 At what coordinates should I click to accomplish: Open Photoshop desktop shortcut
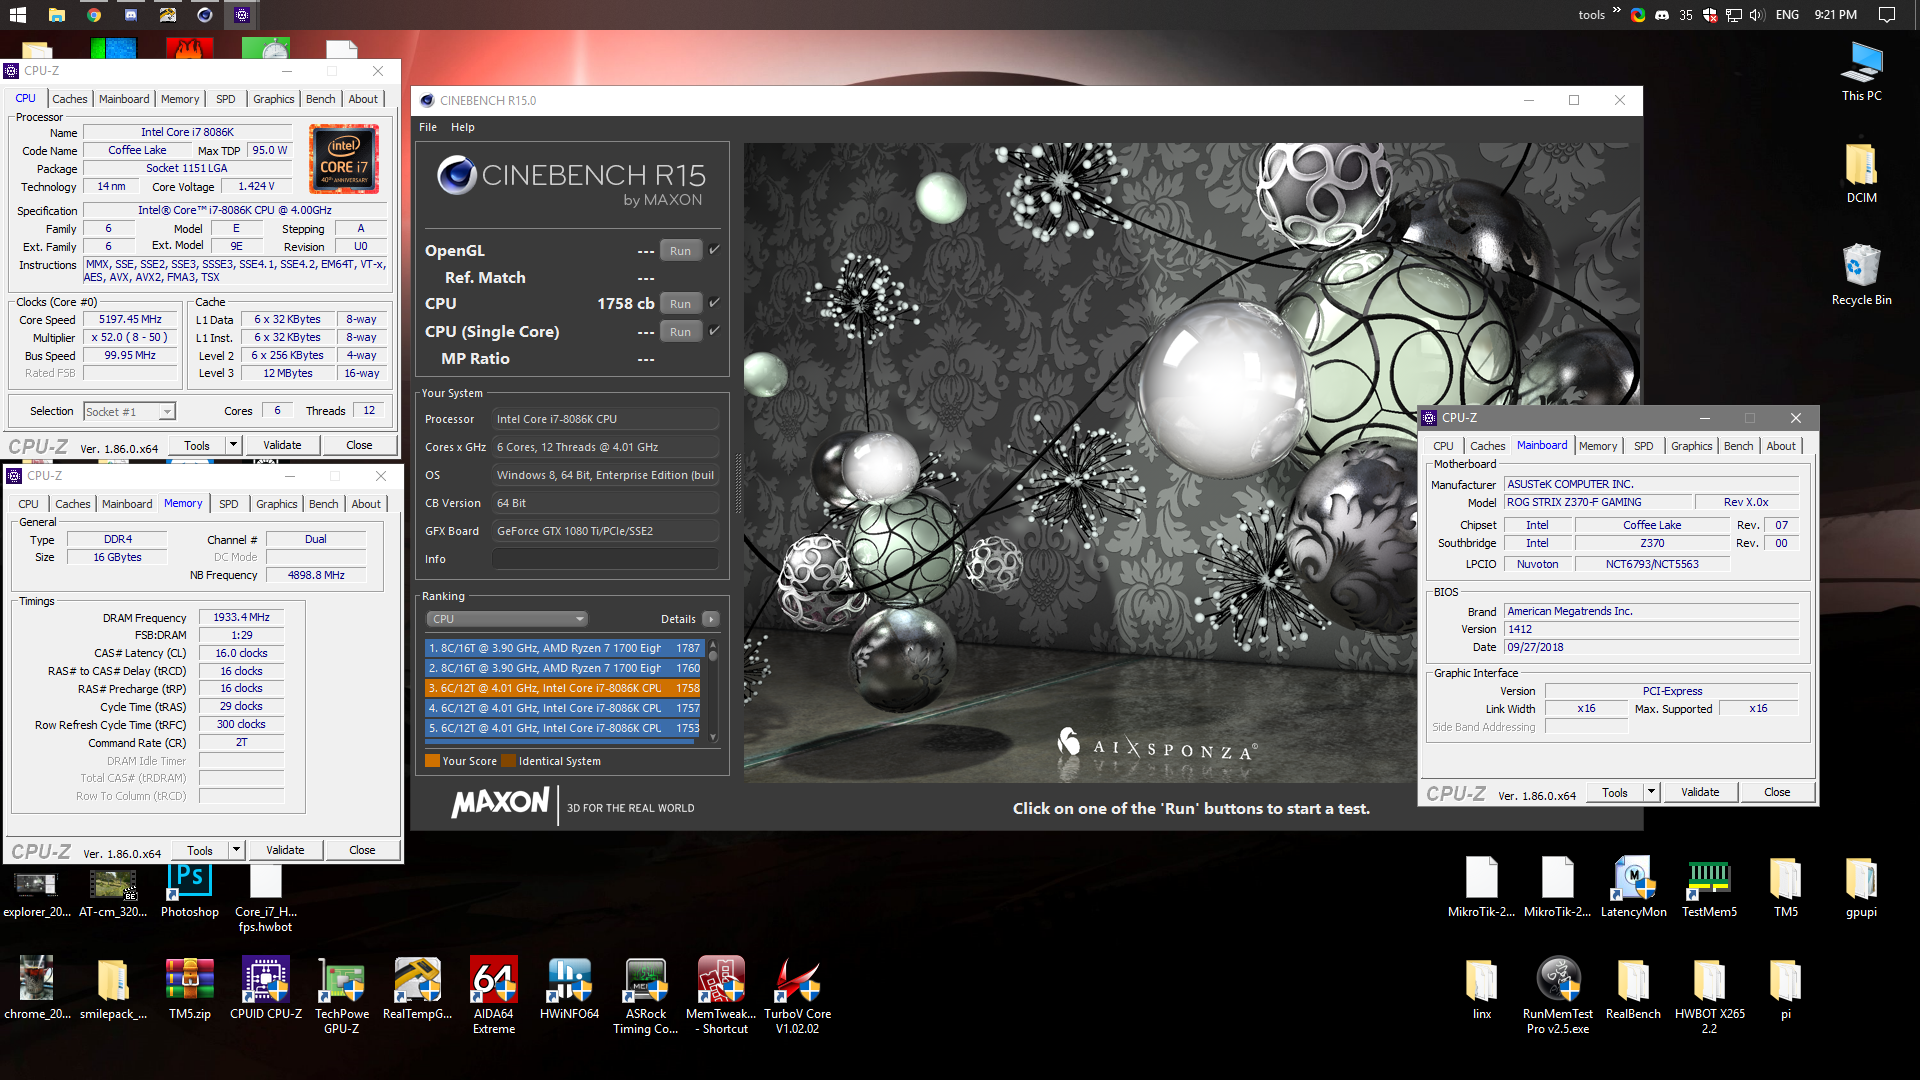tap(189, 892)
